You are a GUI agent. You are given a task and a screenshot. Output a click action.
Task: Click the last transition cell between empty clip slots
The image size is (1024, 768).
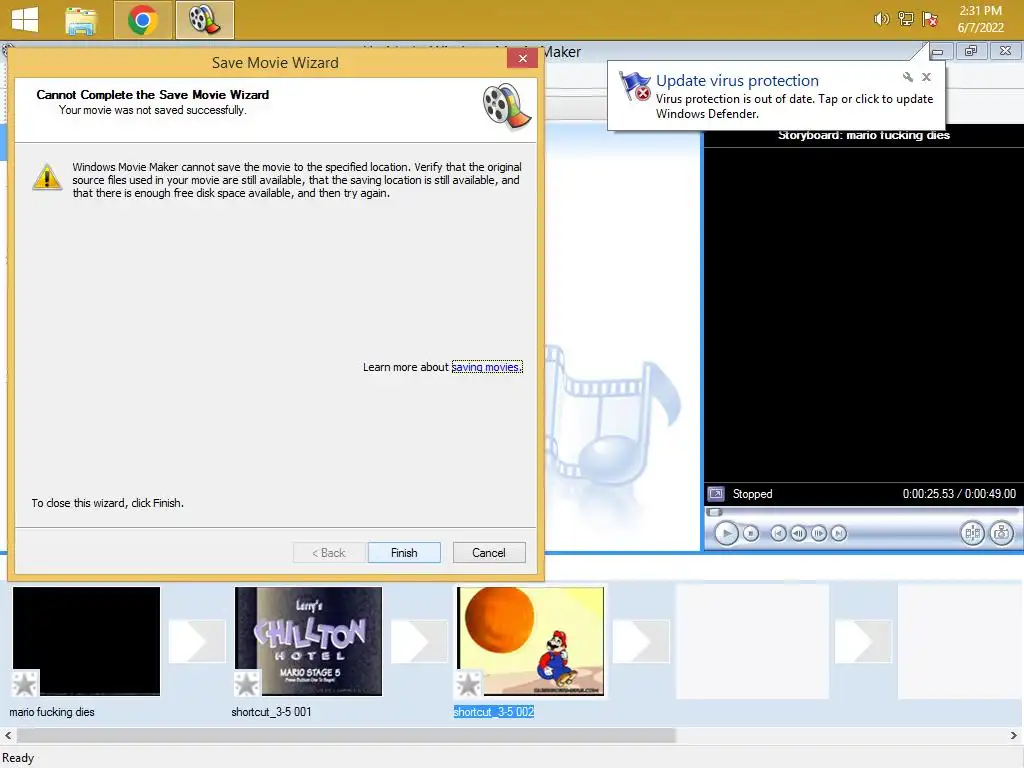[x=863, y=641]
